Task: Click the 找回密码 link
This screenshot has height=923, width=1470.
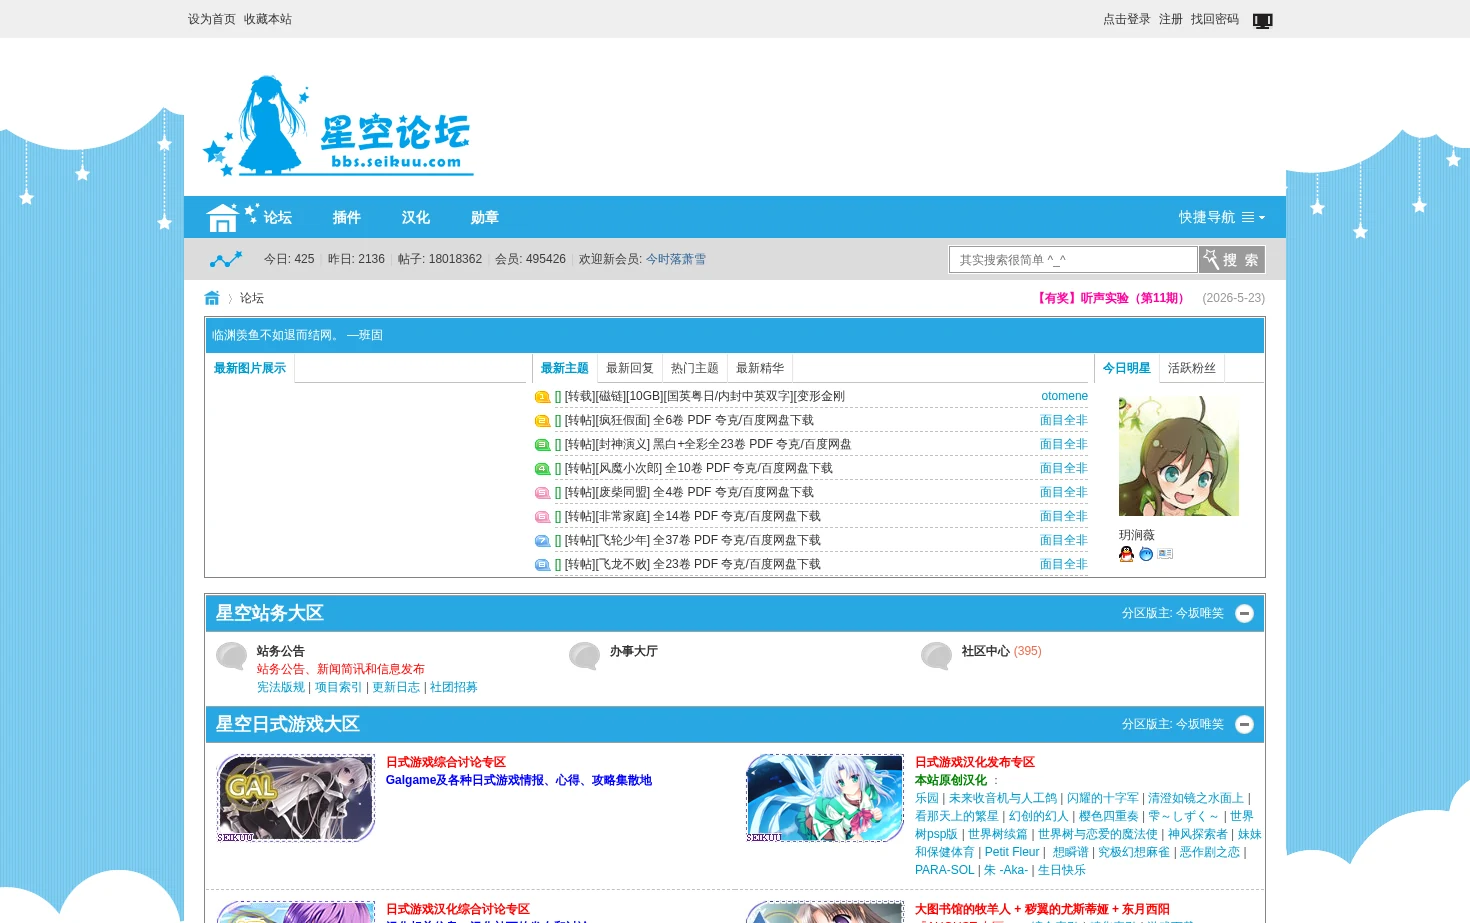Action: [1215, 19]
